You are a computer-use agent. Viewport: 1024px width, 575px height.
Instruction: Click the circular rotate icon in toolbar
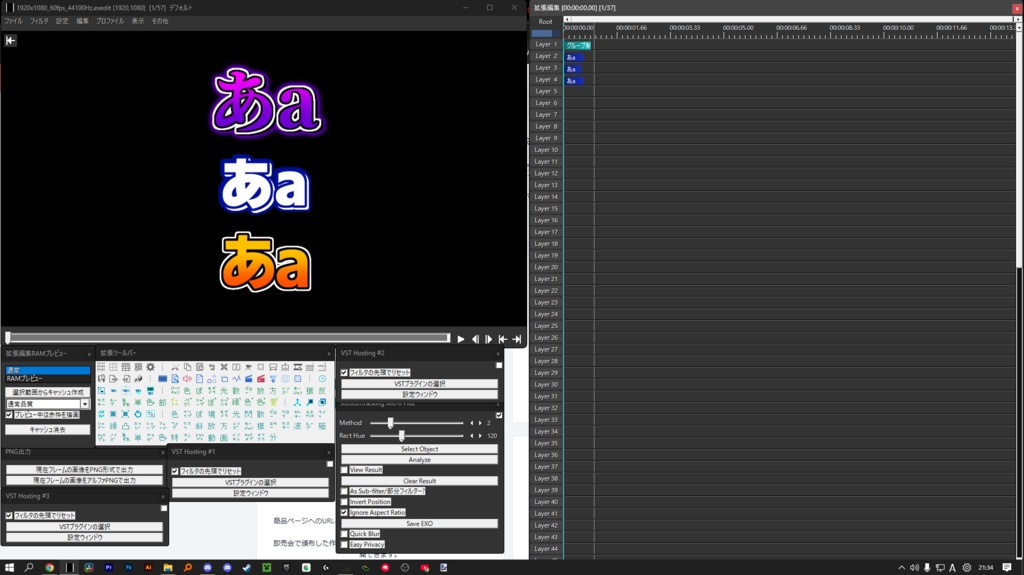click(138, 414)
